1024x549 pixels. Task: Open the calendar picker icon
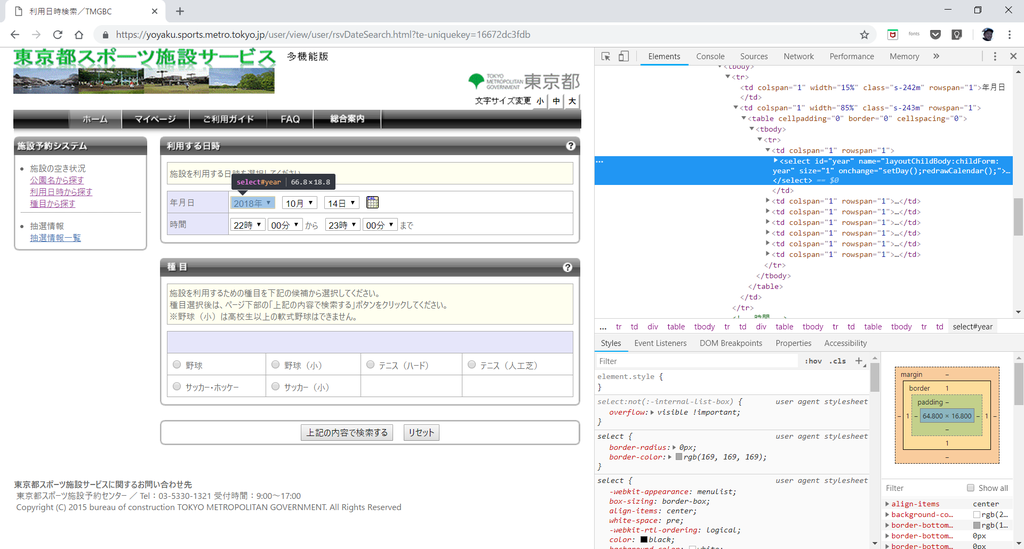[x=372, y=202]
